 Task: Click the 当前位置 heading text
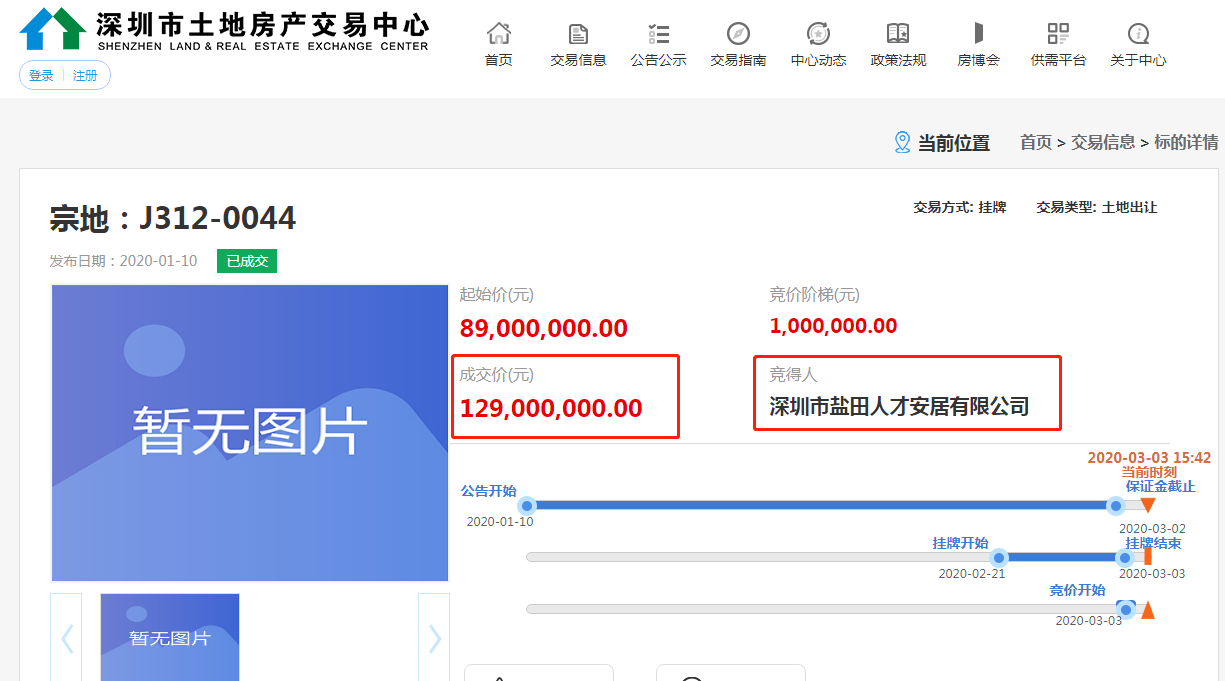pyautogui.click(x=954, y=143)
